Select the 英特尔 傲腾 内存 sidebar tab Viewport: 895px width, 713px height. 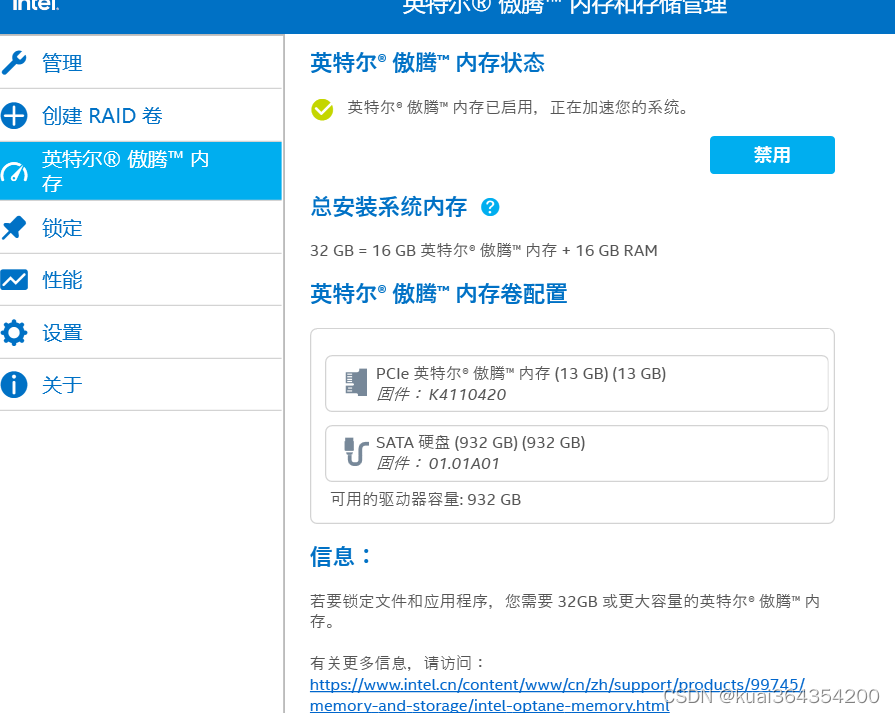pyautogui.click(x=141, y=171)
